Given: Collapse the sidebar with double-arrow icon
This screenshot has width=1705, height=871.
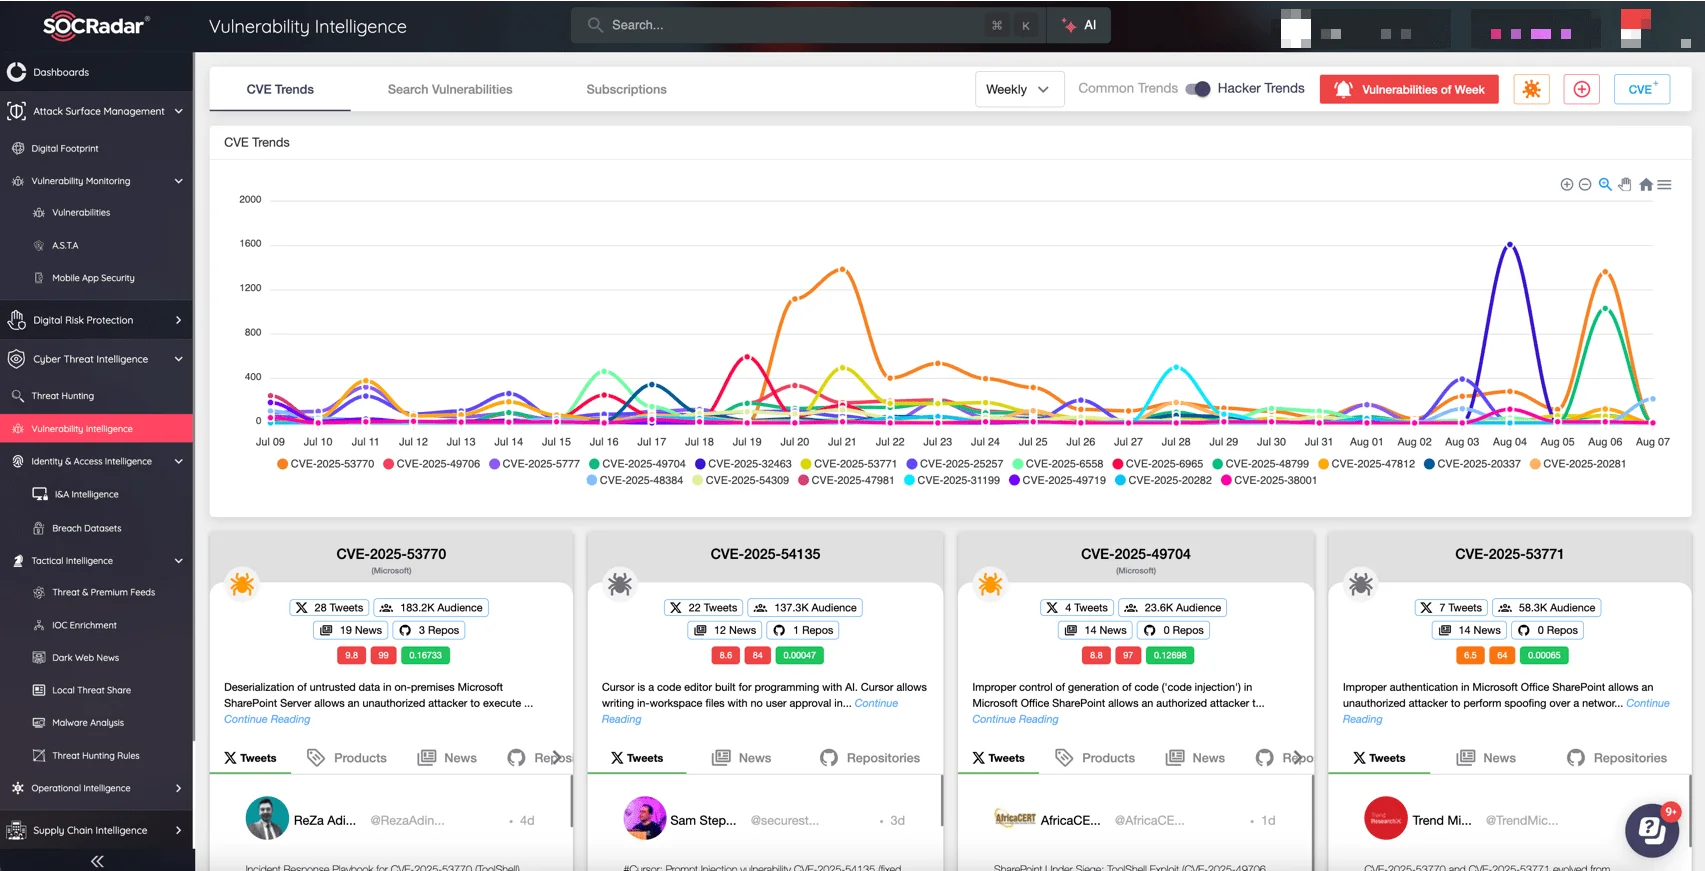Looking at the screenshot, I should click(97, 861).
